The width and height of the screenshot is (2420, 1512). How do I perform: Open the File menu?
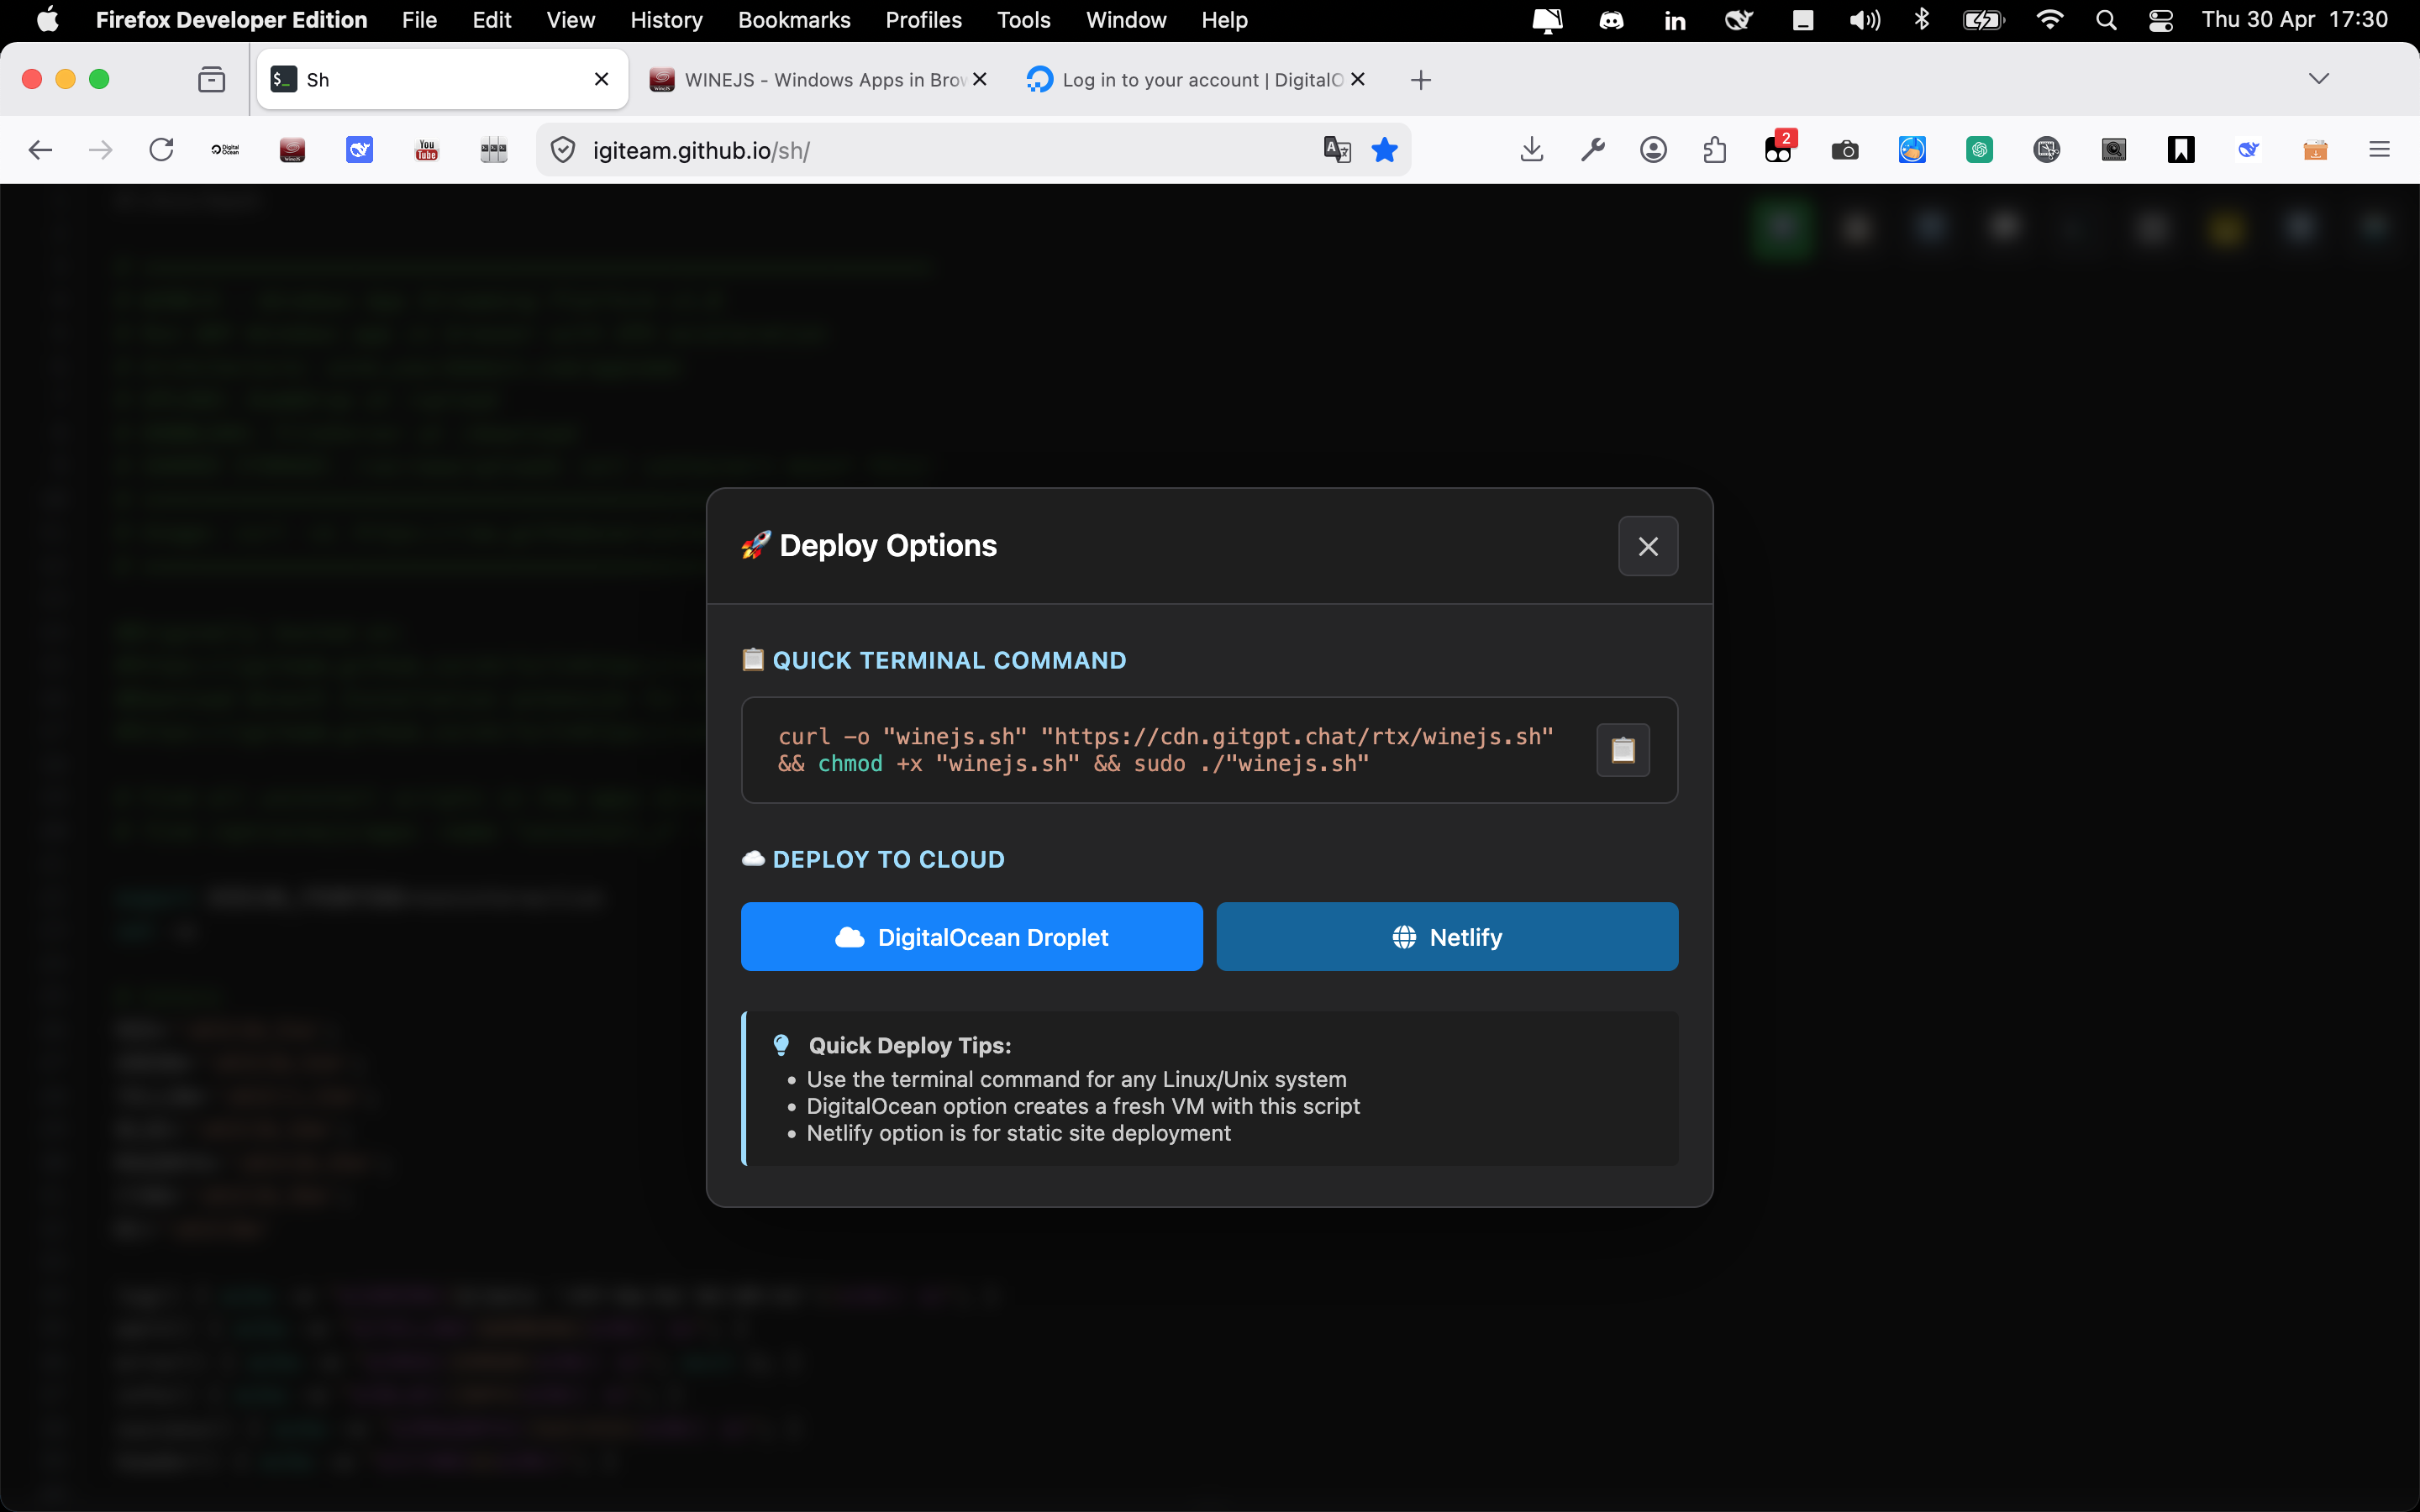419,20
